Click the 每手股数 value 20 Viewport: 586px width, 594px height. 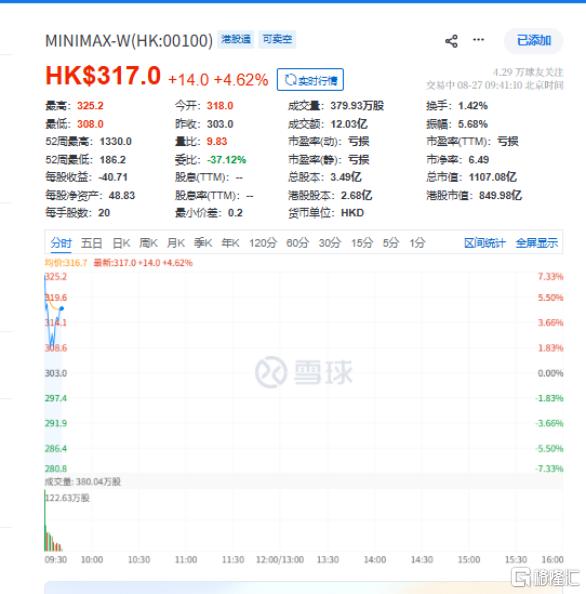(x=104, y=213)
